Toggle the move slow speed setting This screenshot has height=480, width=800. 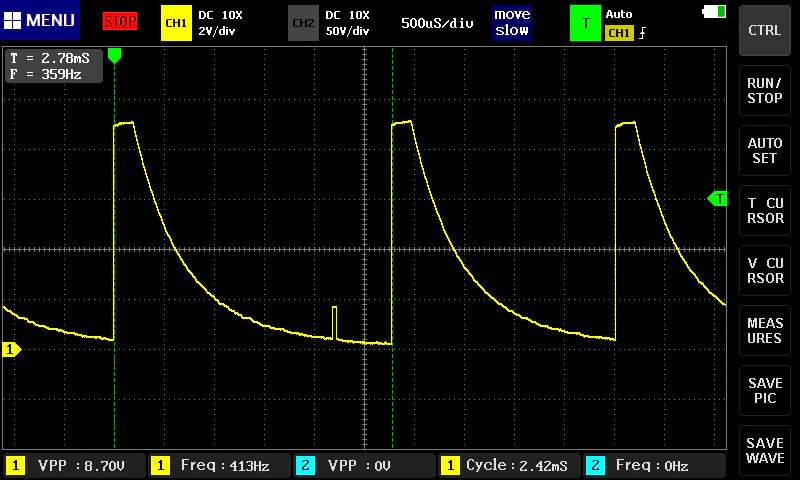click(x=512, y=22)
